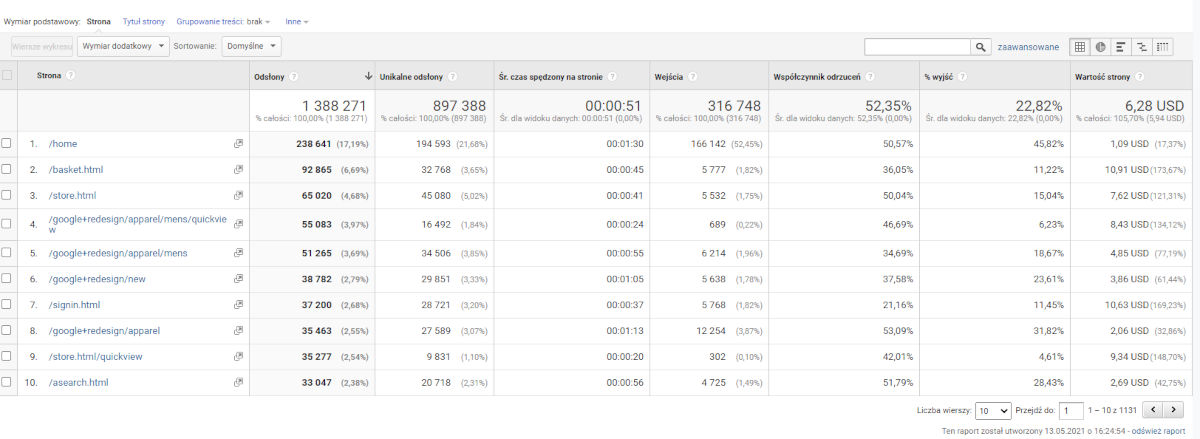
Task: Check the /signin.html row checkbox
Action: pyautogui.click(x=7, y=305)
